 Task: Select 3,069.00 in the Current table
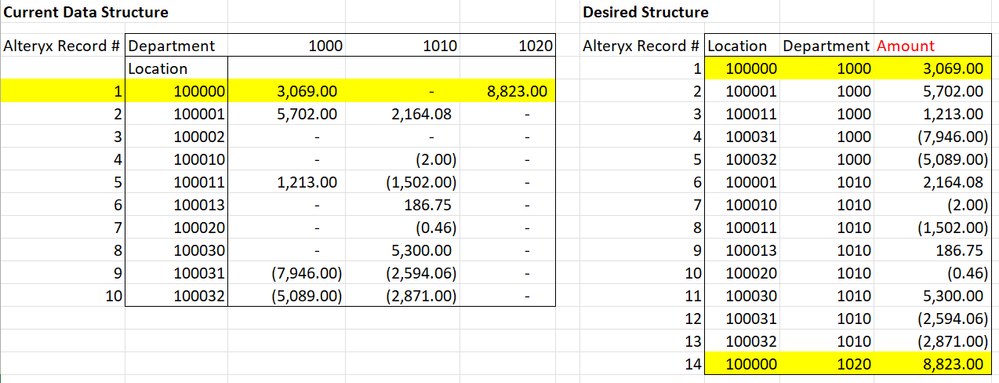(x=306, y=91)
